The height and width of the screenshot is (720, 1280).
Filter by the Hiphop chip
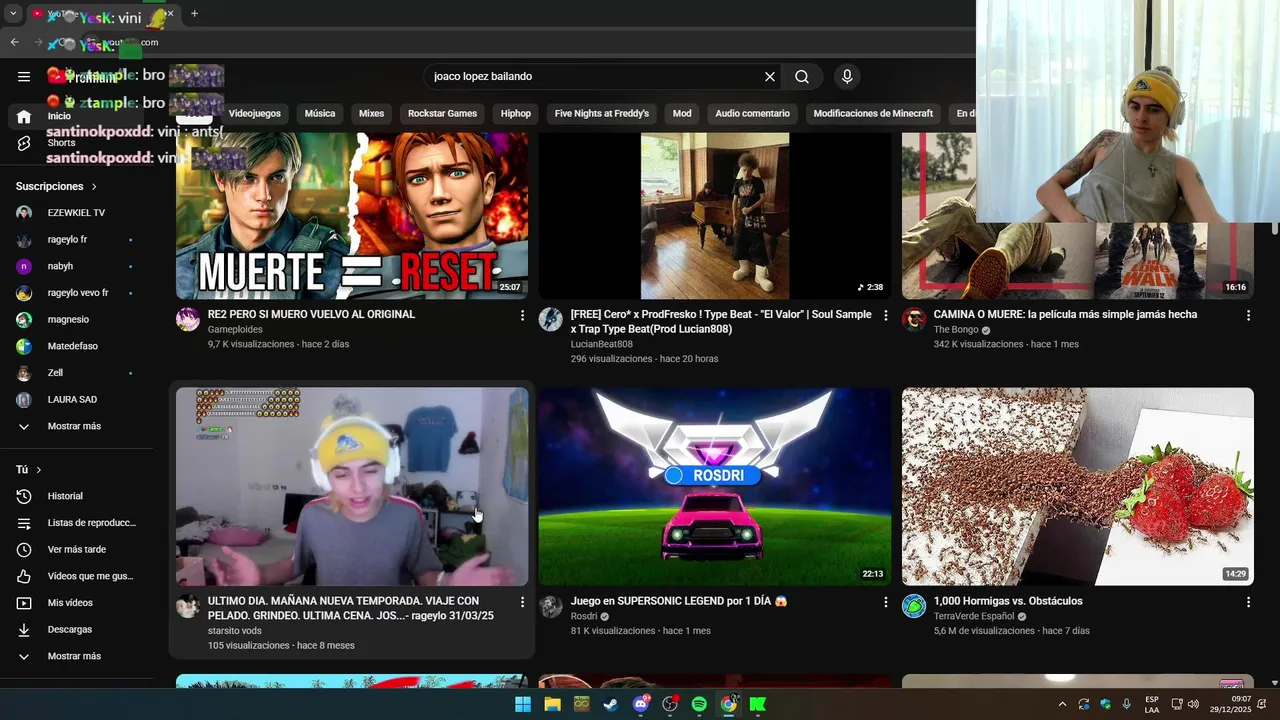[x=516, y=114]
